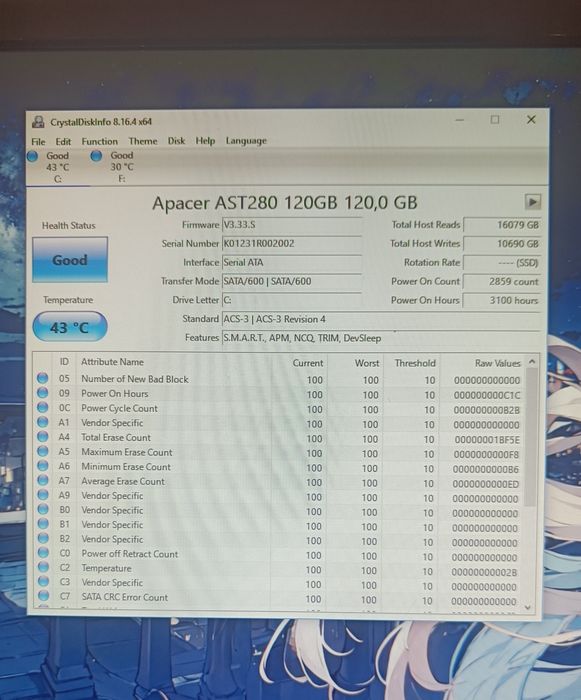
Task: Select the Average Erase Count row text
Action: [123, 481]
